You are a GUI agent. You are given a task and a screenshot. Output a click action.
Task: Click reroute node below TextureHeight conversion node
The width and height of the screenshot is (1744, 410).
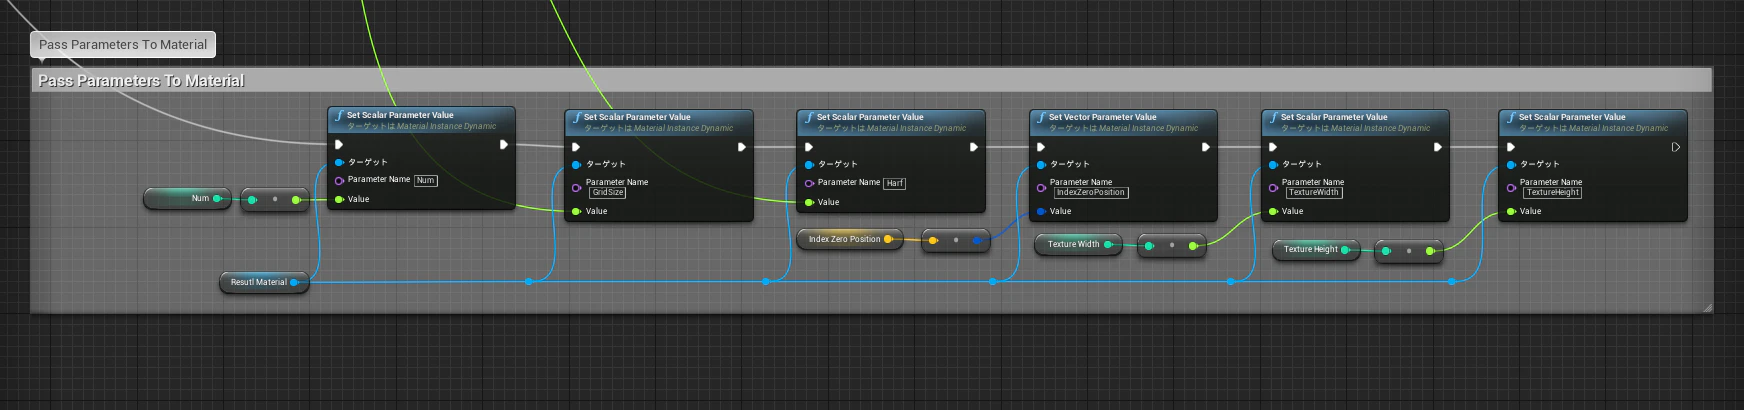[1452, 282]
